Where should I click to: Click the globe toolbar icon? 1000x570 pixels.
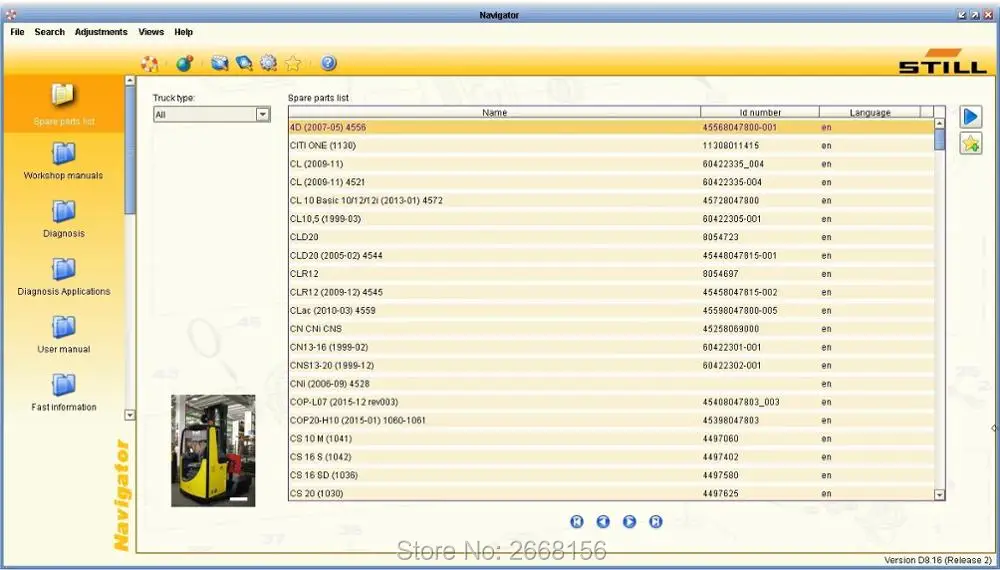click(184, 63)
